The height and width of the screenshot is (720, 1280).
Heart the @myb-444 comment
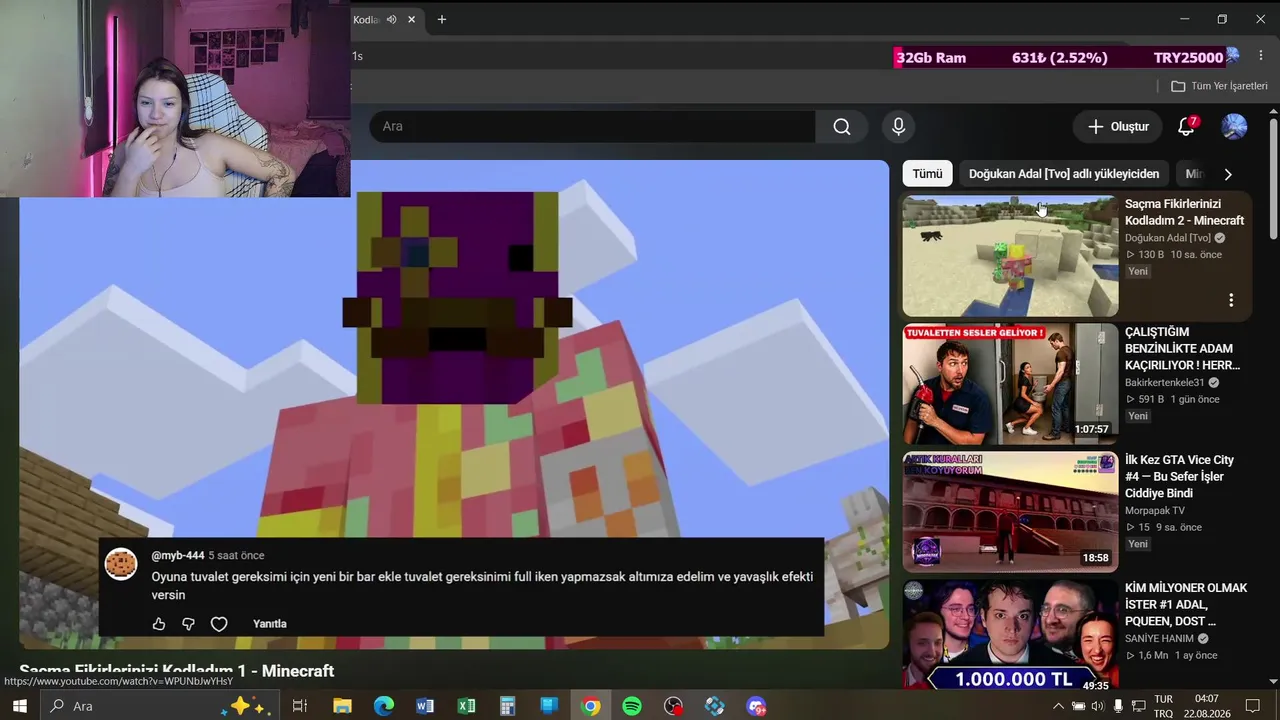pyautogui.click(x=219, y=624)
